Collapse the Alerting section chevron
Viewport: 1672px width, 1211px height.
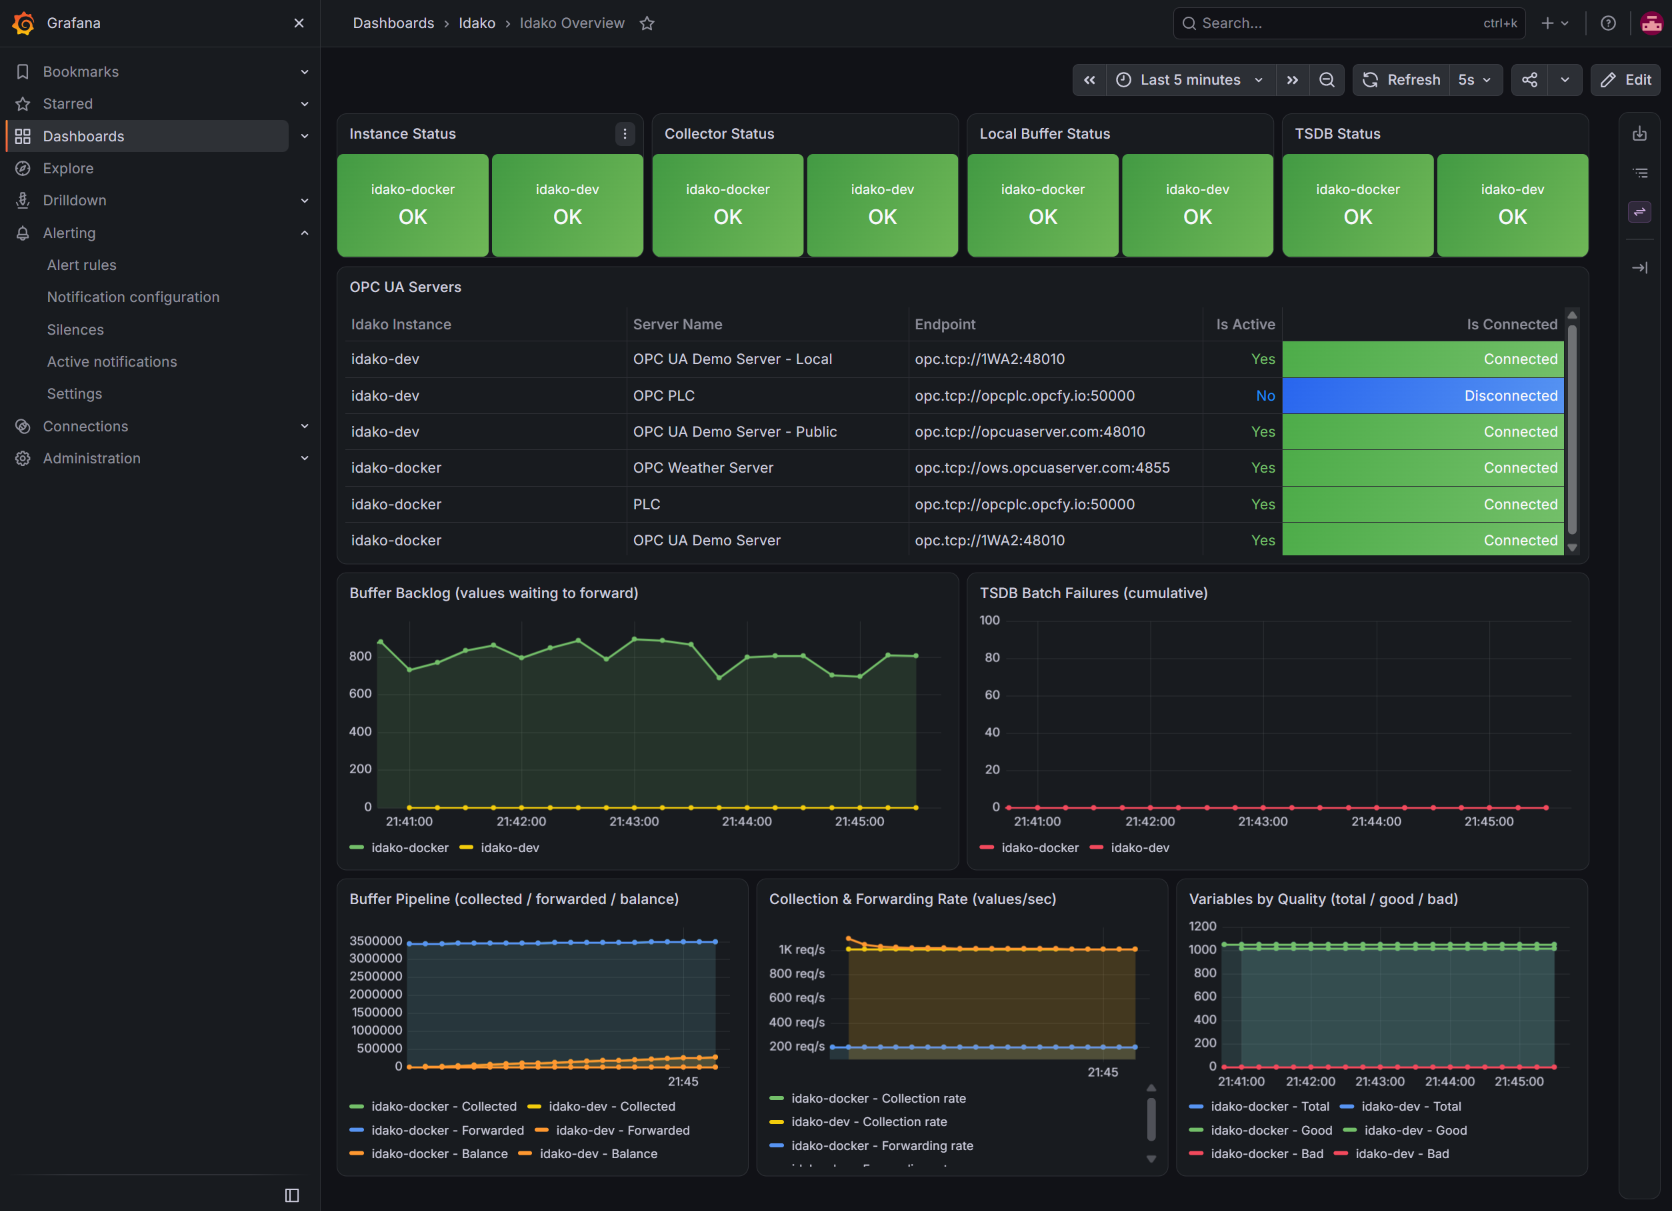pyautogui.click(x=305, y=233)
